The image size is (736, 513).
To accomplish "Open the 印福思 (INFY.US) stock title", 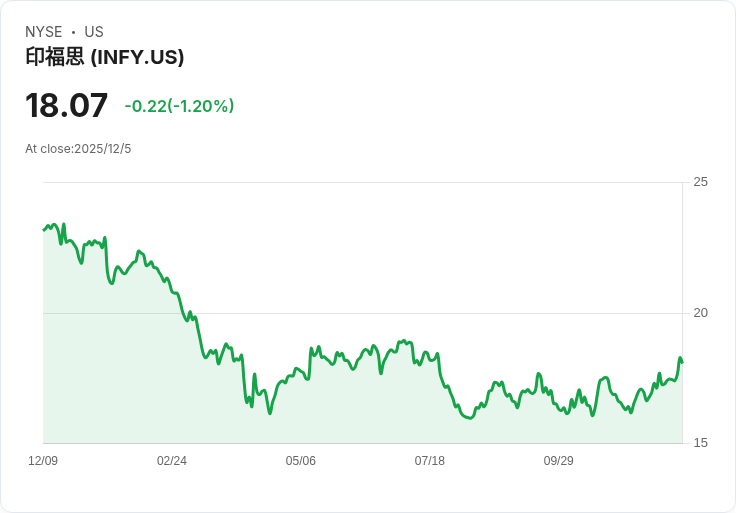I will (x=105, y=58).
